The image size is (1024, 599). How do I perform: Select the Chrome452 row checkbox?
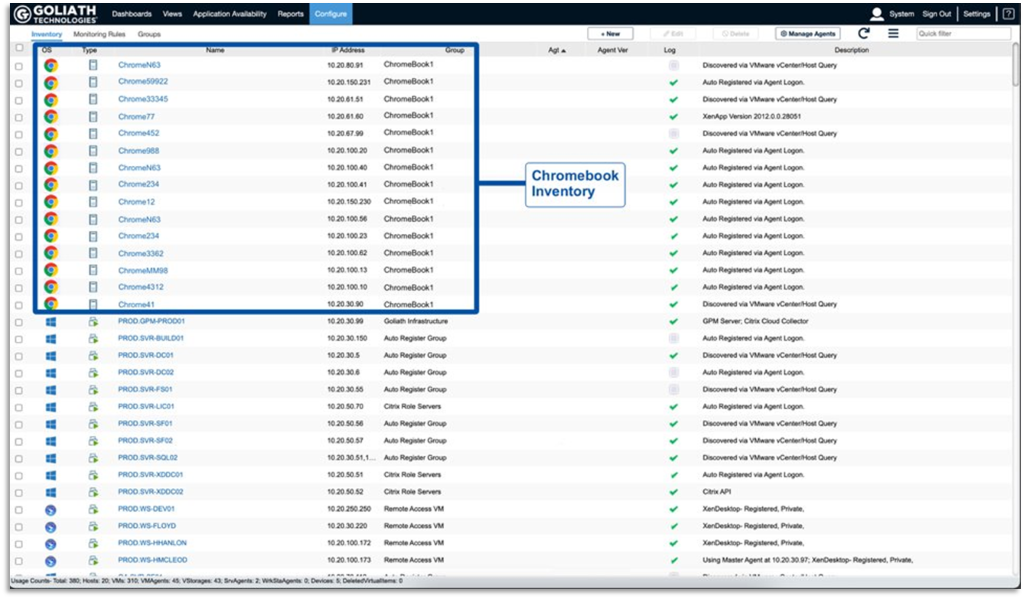coord(19,134)
